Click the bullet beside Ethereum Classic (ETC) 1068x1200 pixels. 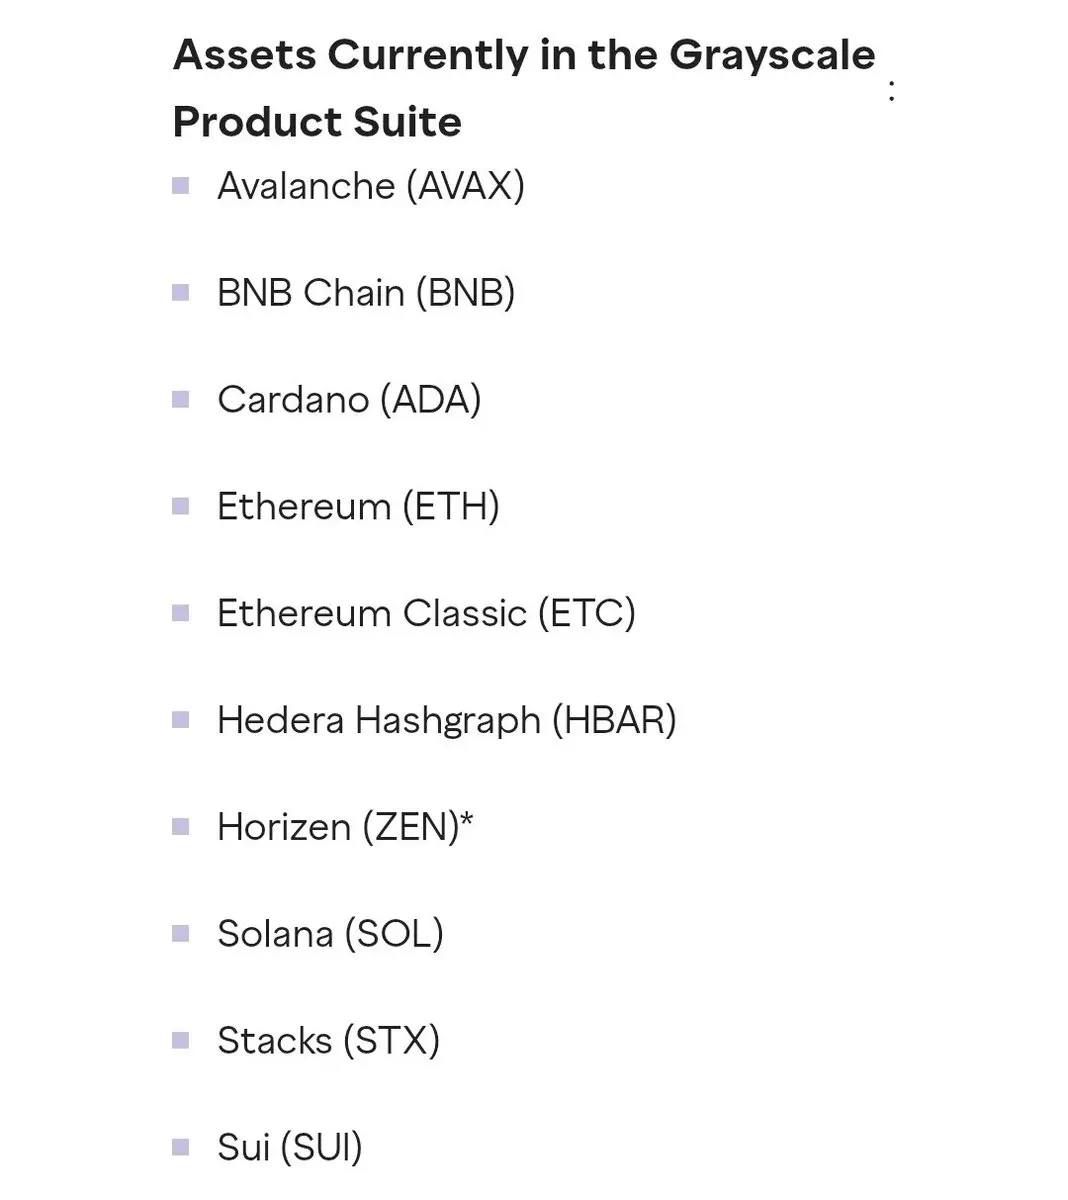(181, 613)
